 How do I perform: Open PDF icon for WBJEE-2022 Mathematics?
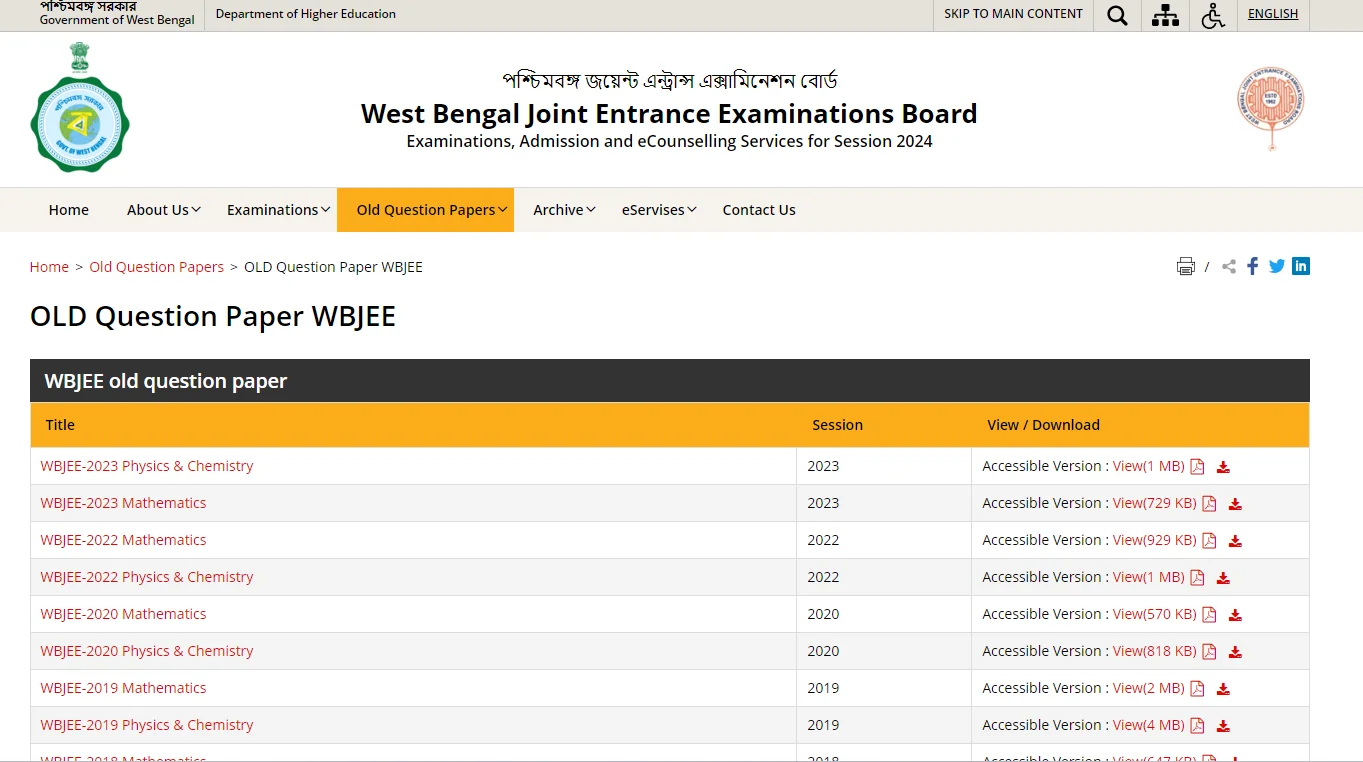[1209, 540]
